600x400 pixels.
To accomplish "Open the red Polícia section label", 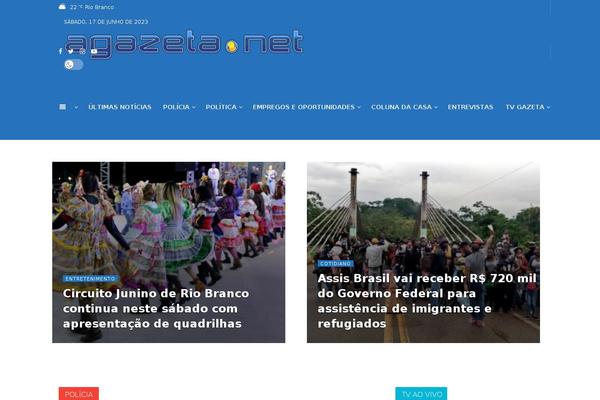I will pos(78,394).
